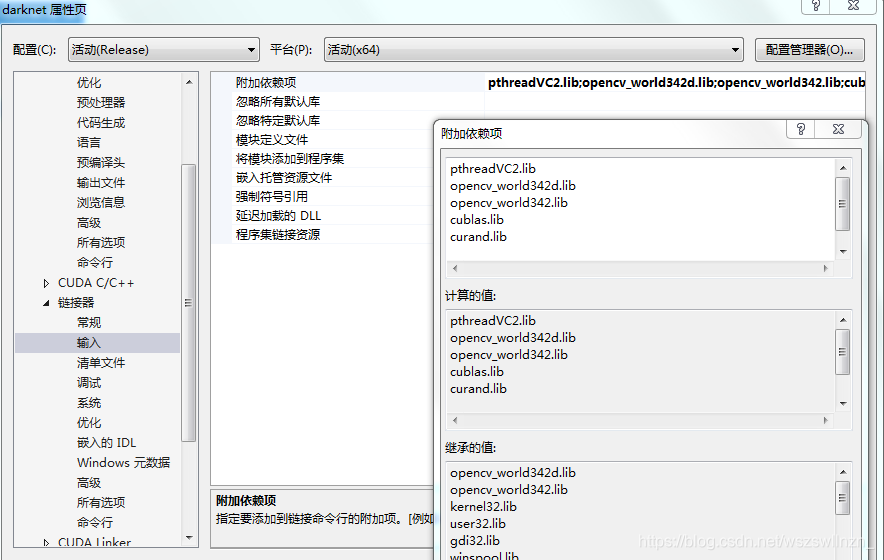Collapse the 链接器 tree node

tap(46, 303)
